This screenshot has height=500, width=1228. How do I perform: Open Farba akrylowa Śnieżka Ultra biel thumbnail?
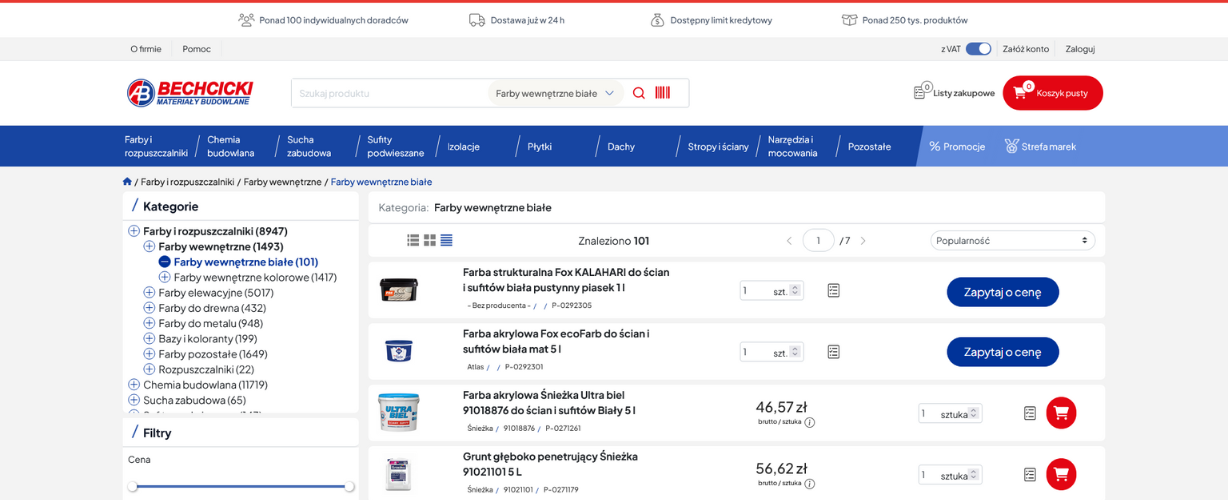398,412
